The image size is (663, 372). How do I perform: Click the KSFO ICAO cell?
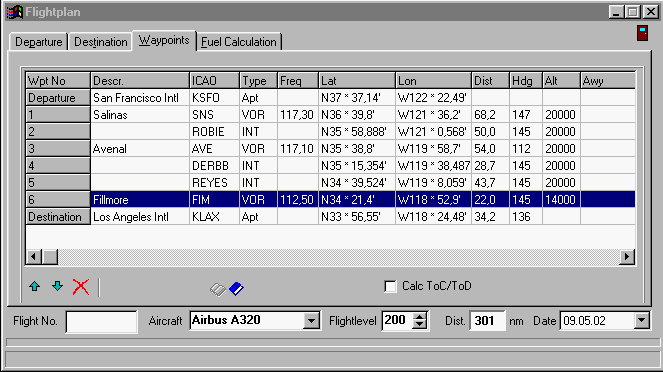tap(214, 98)
